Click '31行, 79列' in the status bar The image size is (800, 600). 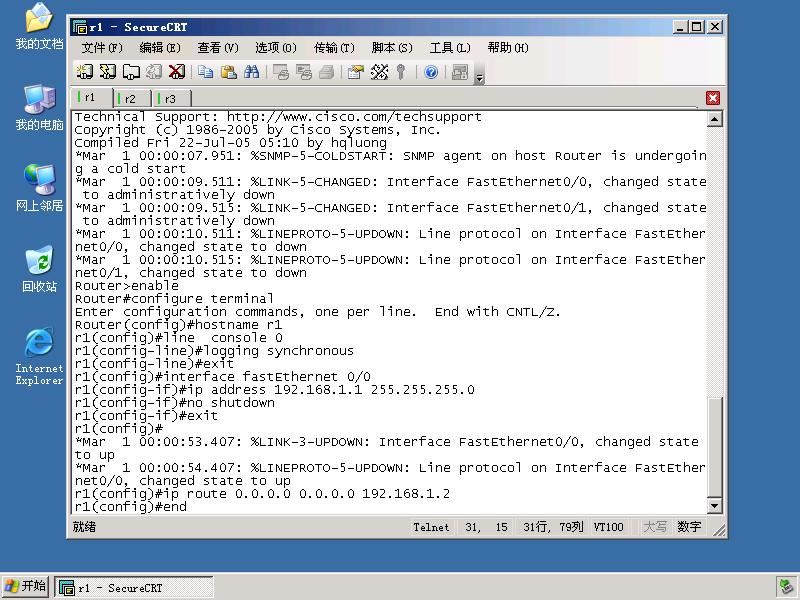pos(553,527)
